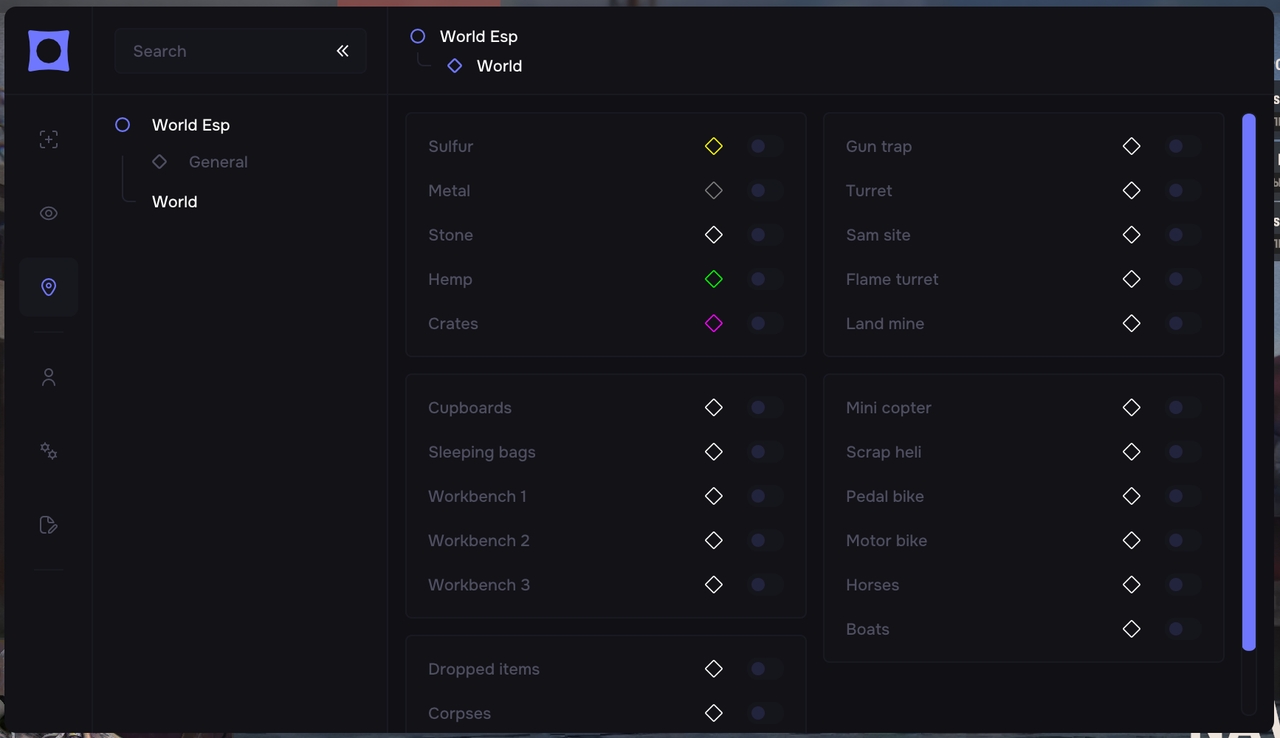
Task: Click the document edit icon in sidebar
Action: coord(48,525)
